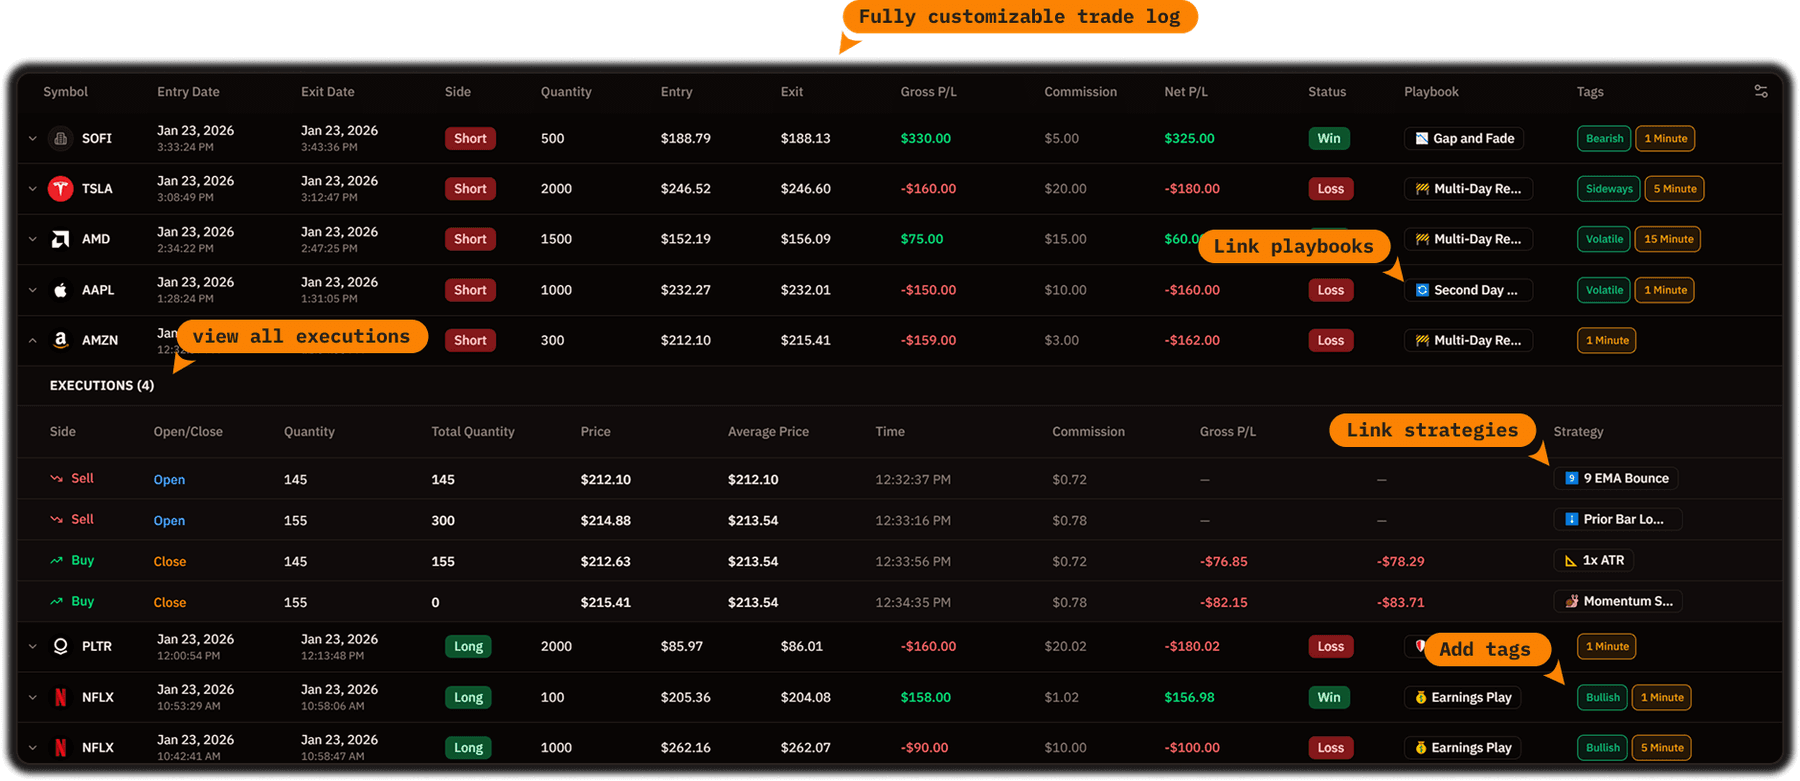Viewport: 1800px width, 781px height.
Task: Expand NFLX trade entered 10:42:41 AM
Action: (33, 747)
